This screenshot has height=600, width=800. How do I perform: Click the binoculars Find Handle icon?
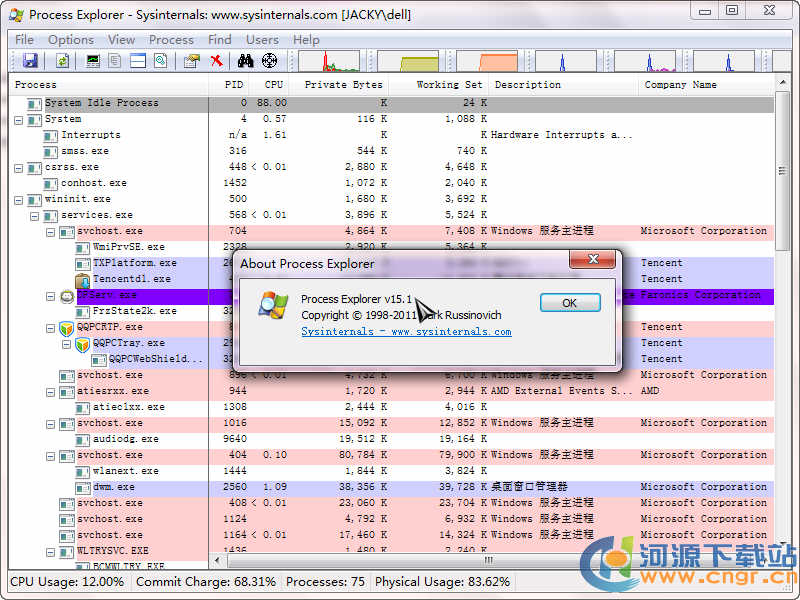coord(245,61)
